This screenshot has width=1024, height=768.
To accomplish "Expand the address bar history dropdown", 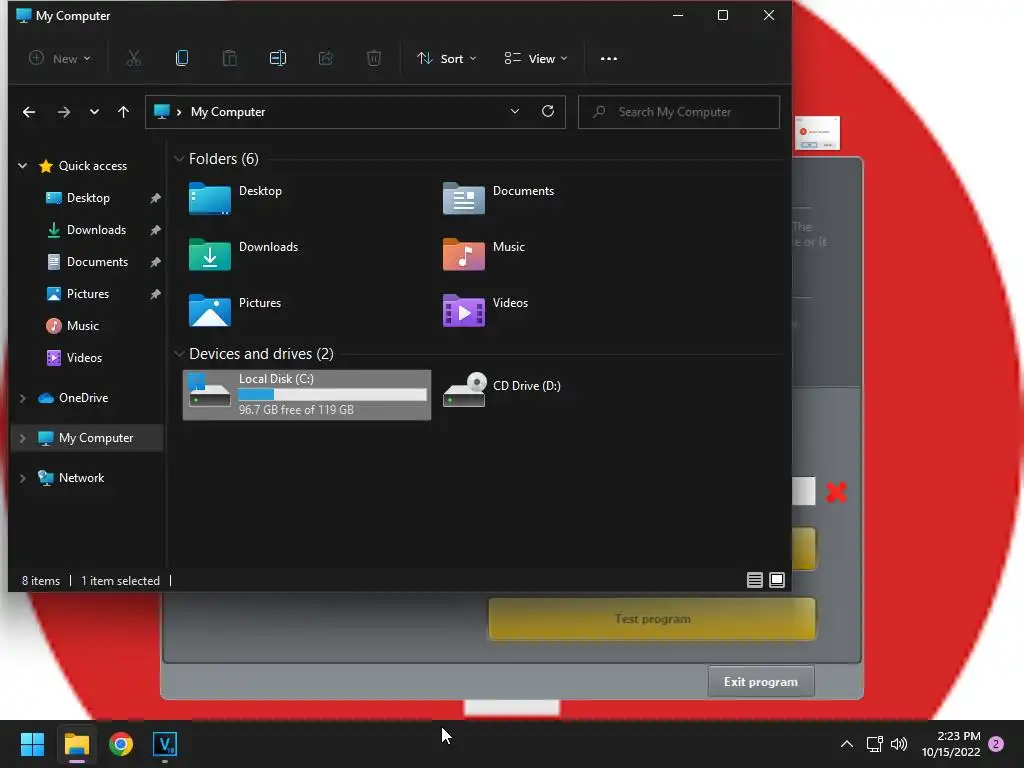I will pyautogui.click(x=515, y=112).
